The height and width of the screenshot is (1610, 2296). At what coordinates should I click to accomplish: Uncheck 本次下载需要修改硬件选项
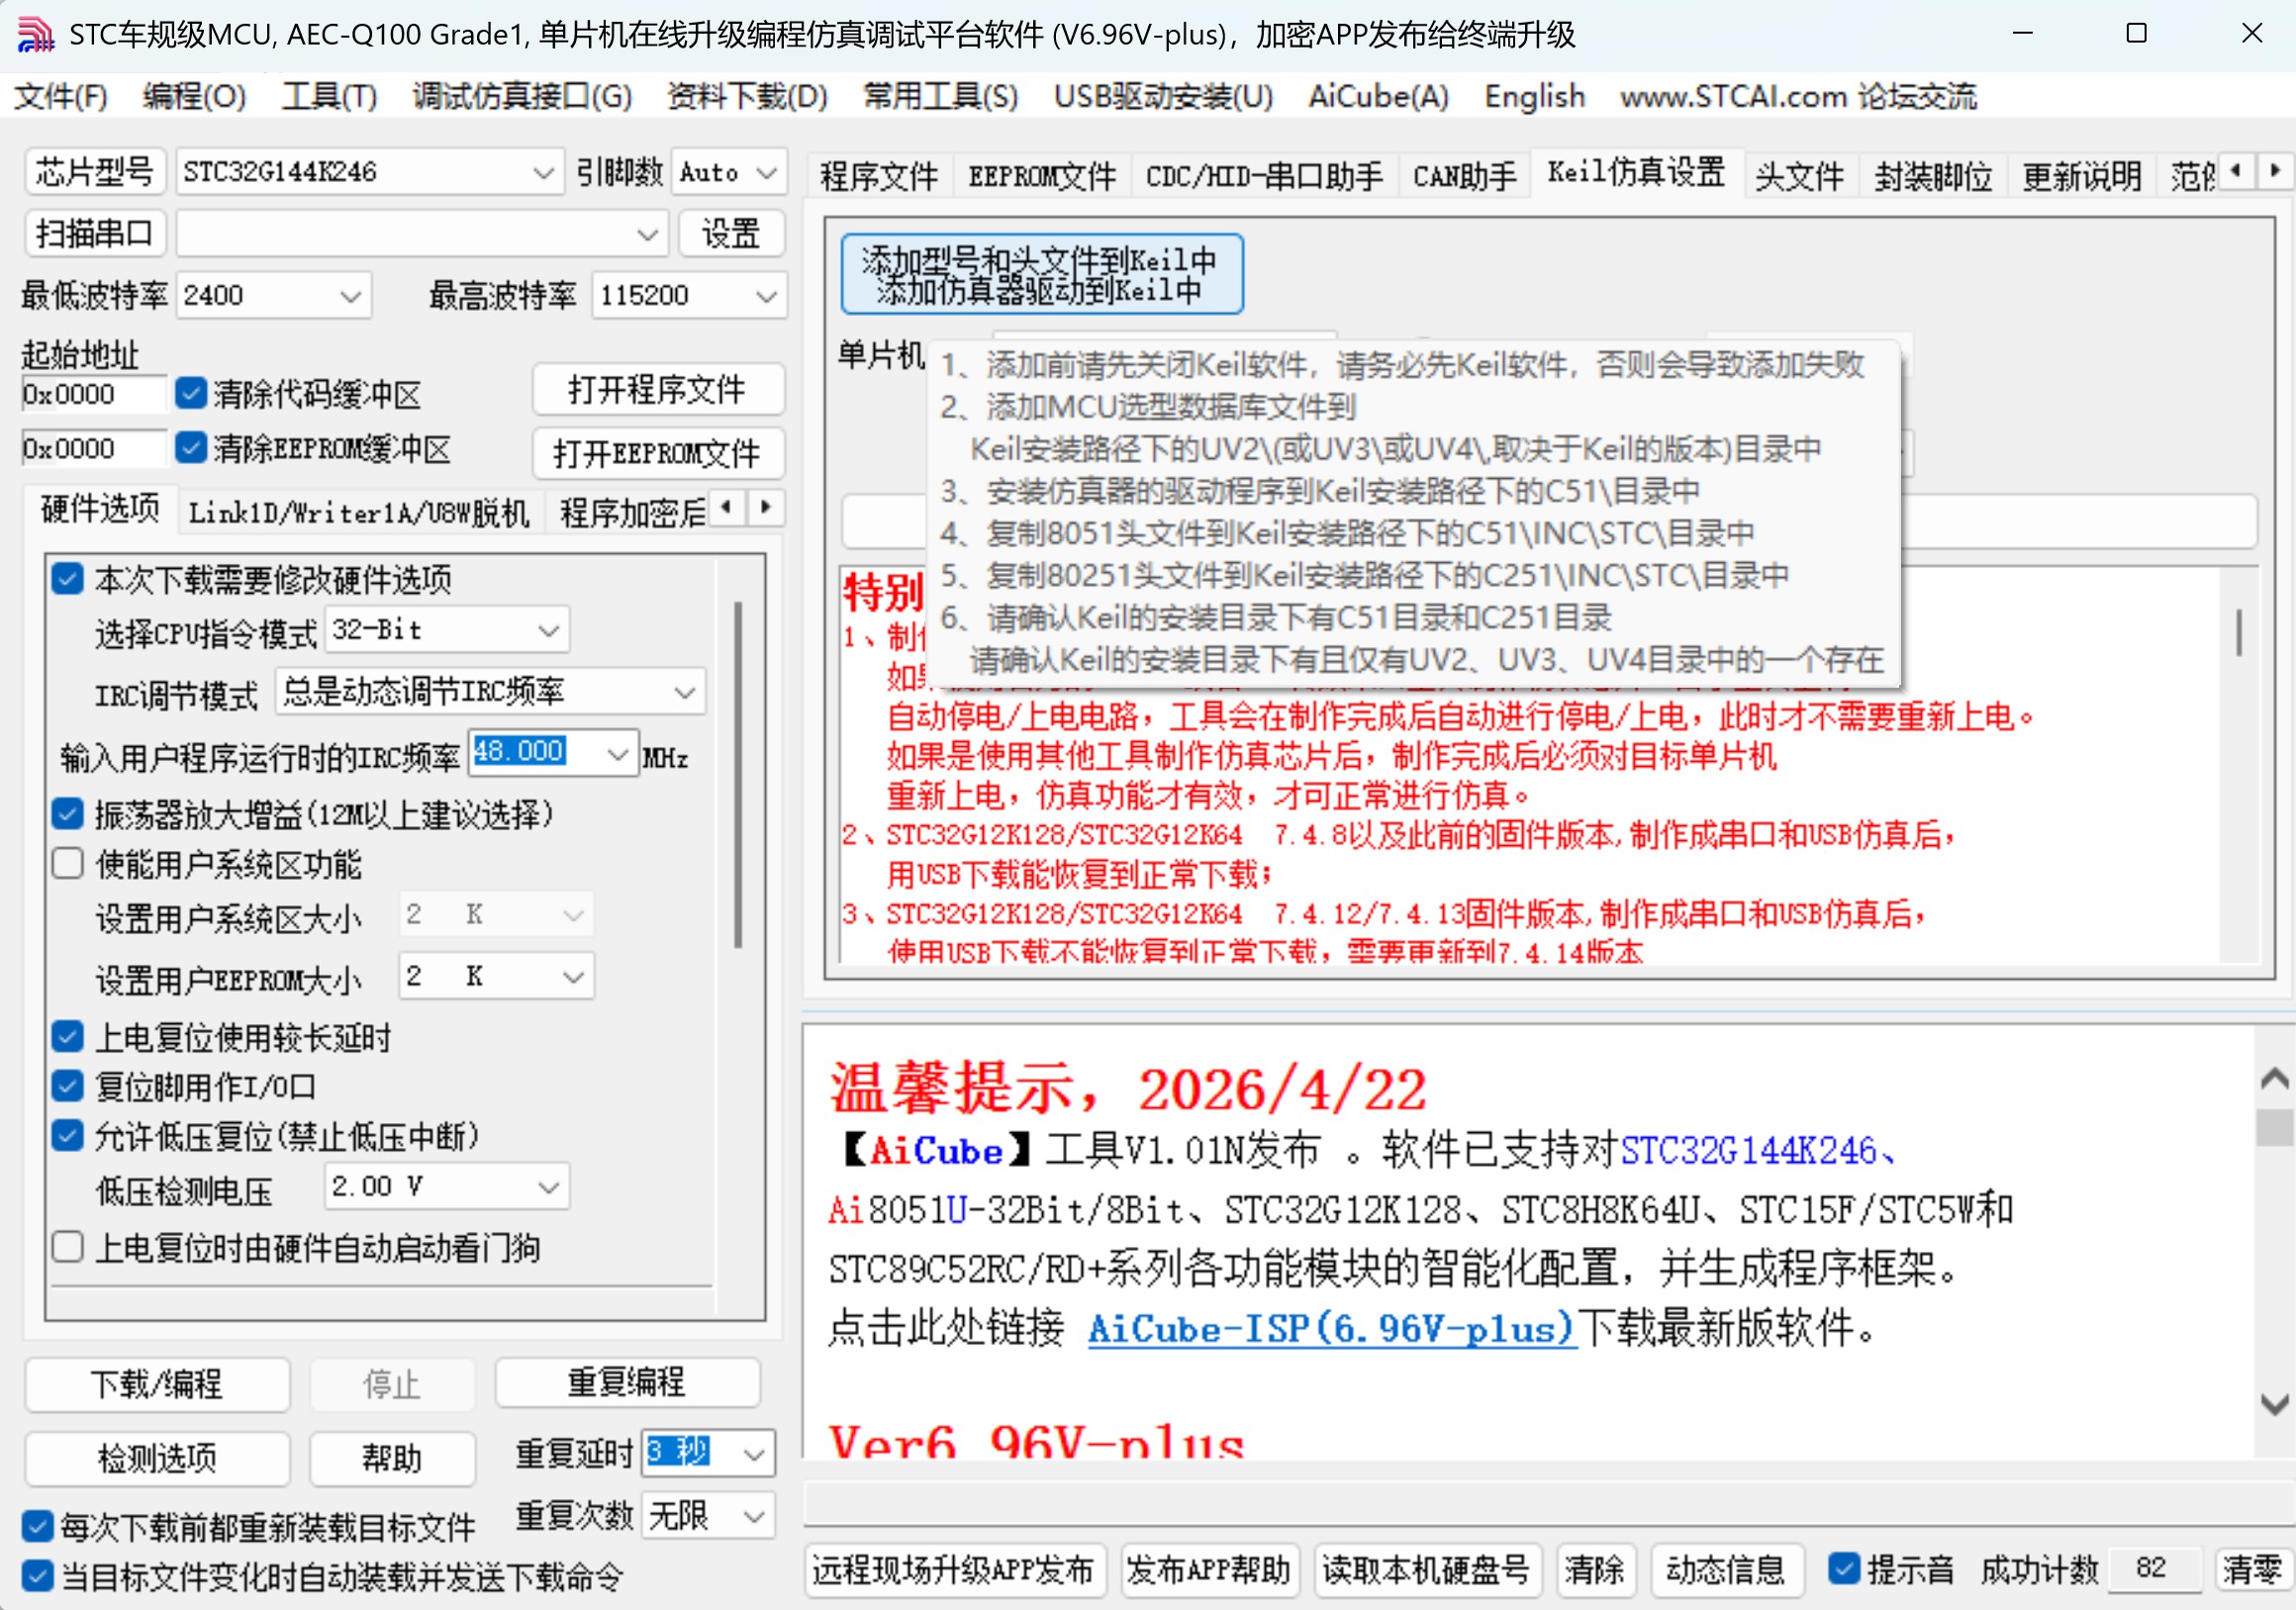68,579
